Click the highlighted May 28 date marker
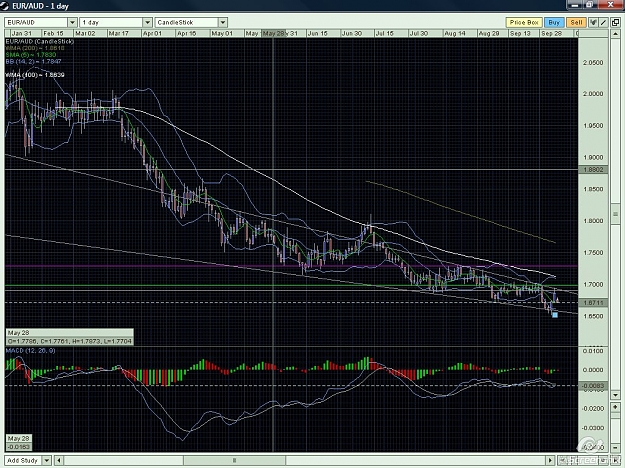The height and width of the screenshot is (468, 625). pos(273,33)
